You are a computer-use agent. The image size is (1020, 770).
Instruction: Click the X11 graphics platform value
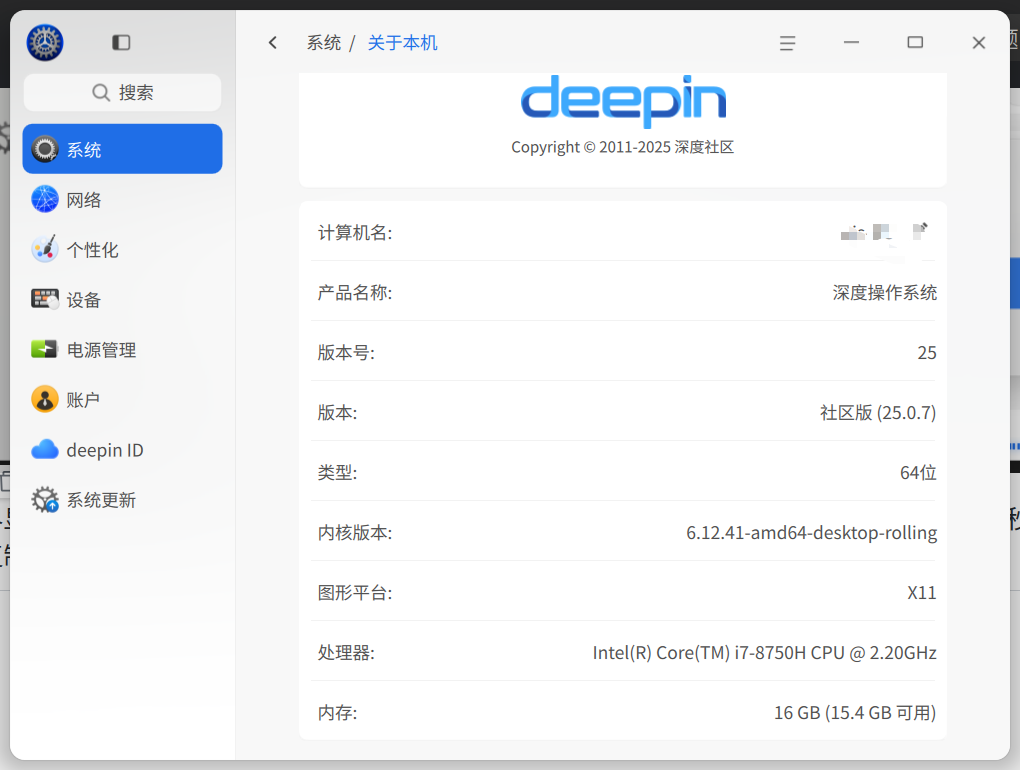[922, 592]
